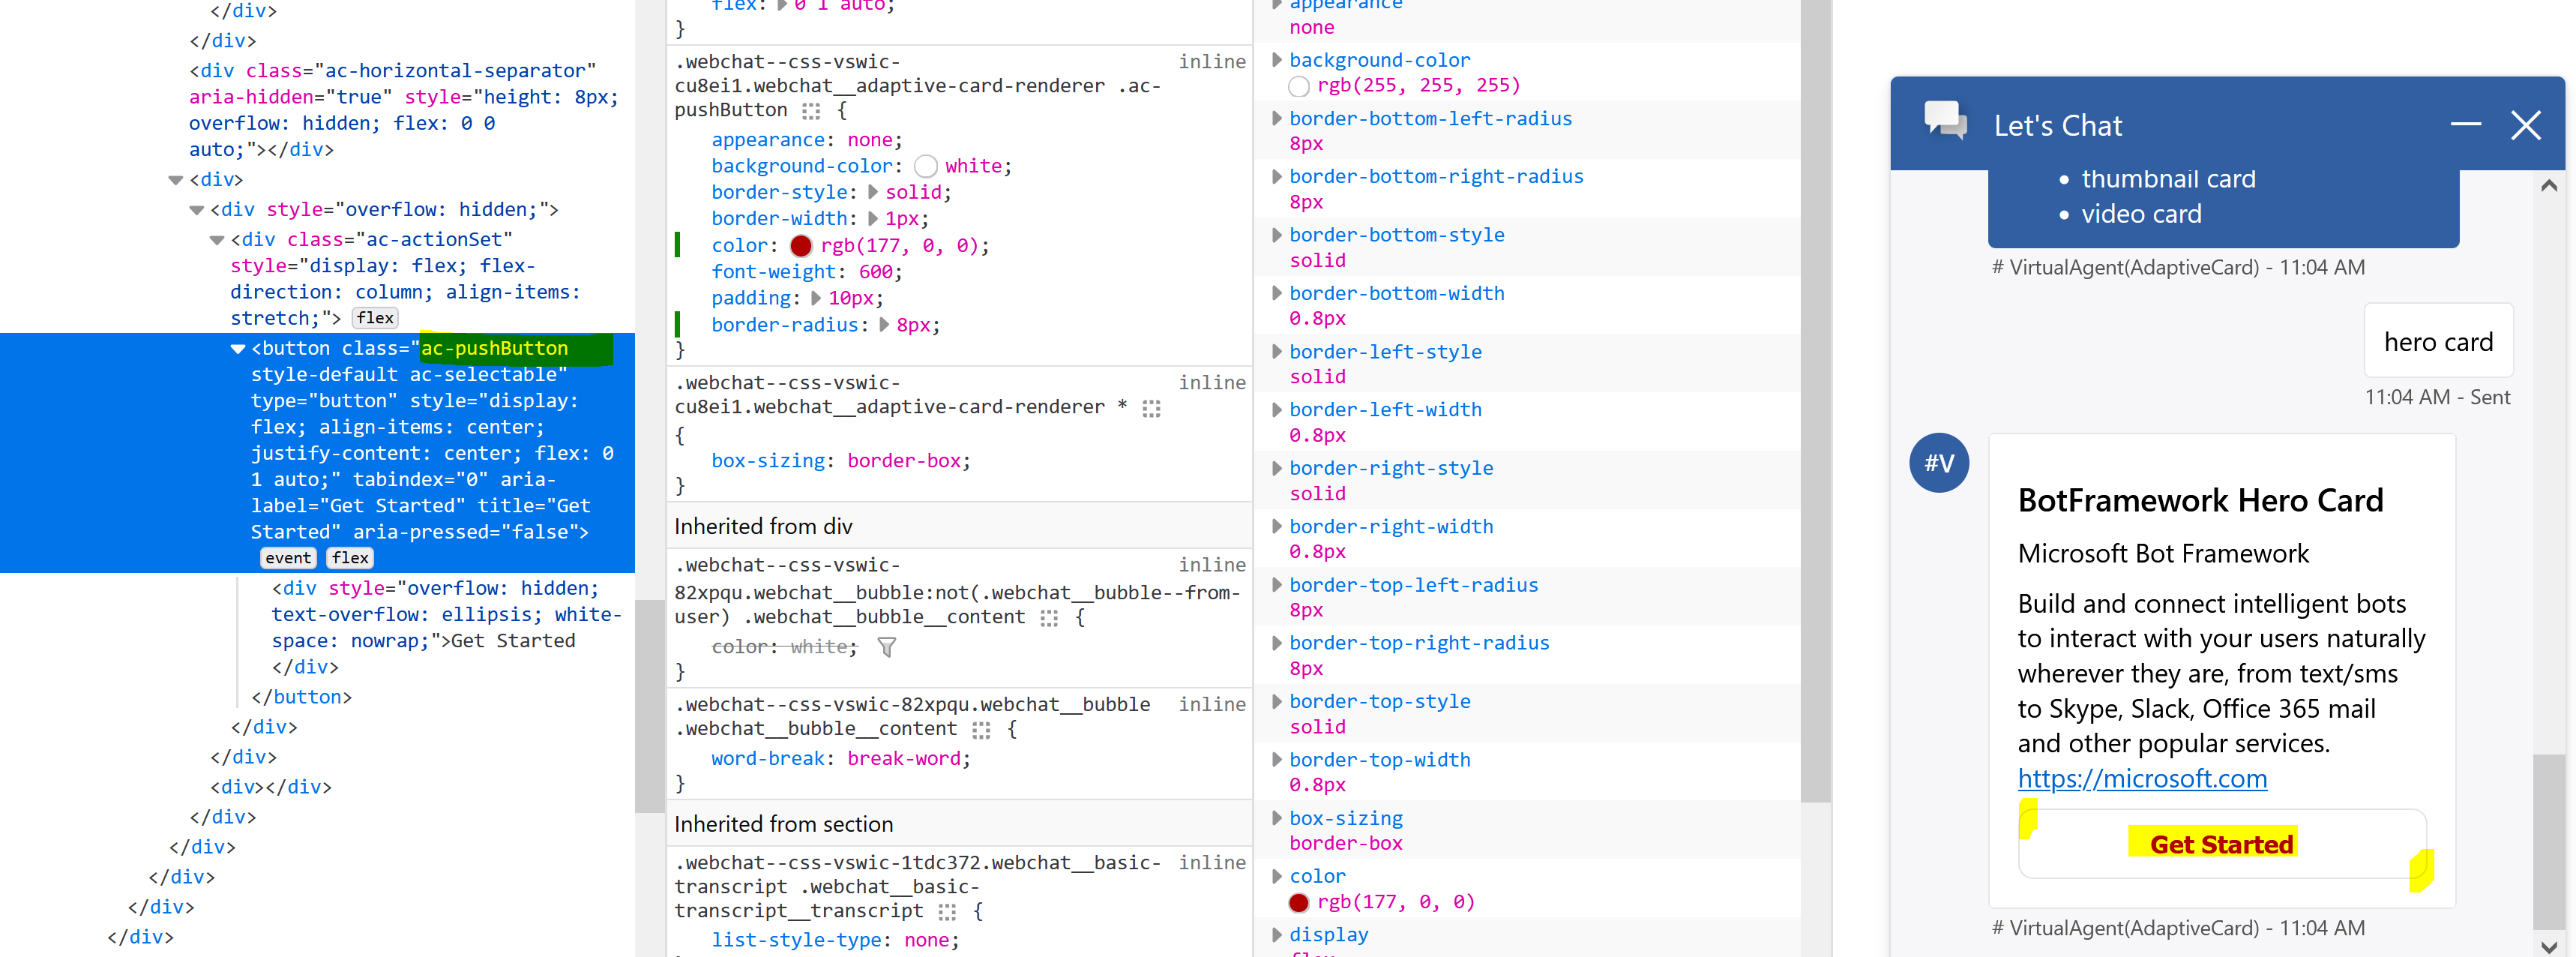2576x957 pixels.
Task: Toggle the flex badge inside the selected button
Action: tap(349, 558)
